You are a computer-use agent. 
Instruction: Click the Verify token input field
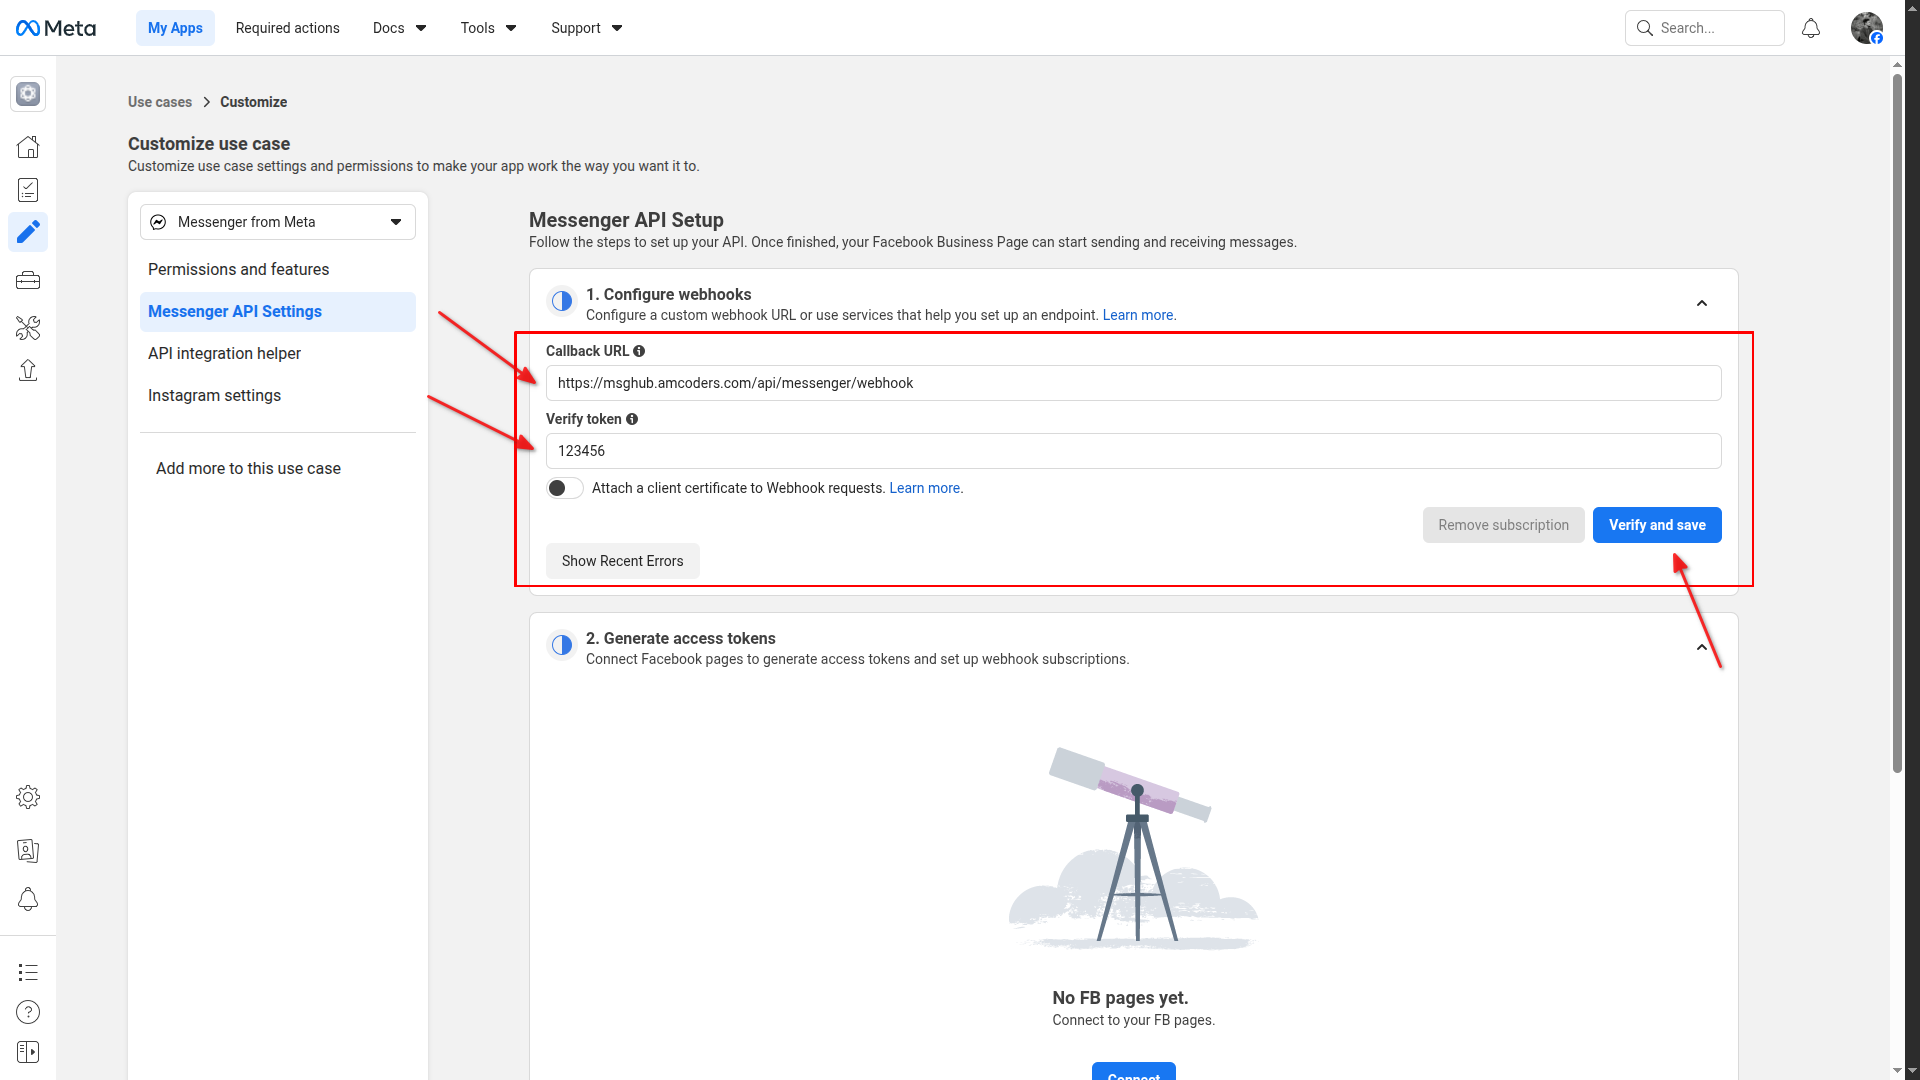1132,451
